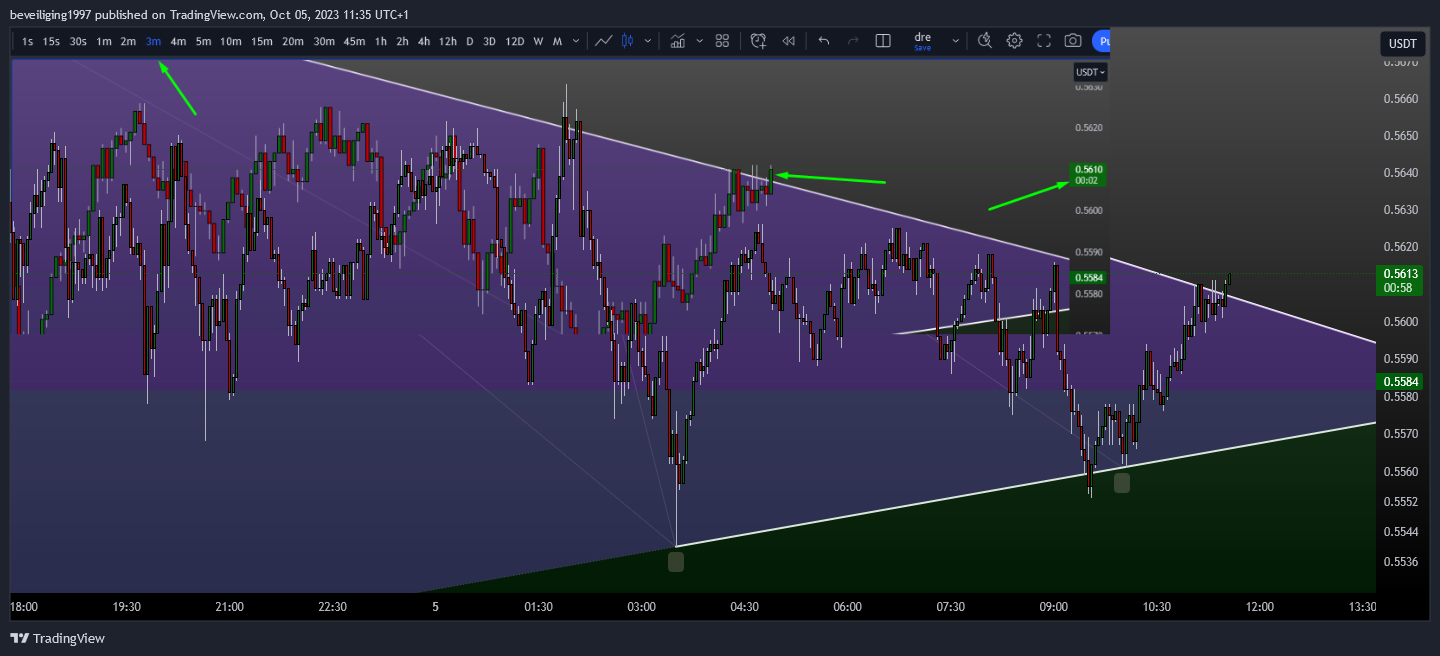Image resolution: width=1440 pixels, height=656 pixels.
Task: Open chart Settings gear
Action: 1014,41
